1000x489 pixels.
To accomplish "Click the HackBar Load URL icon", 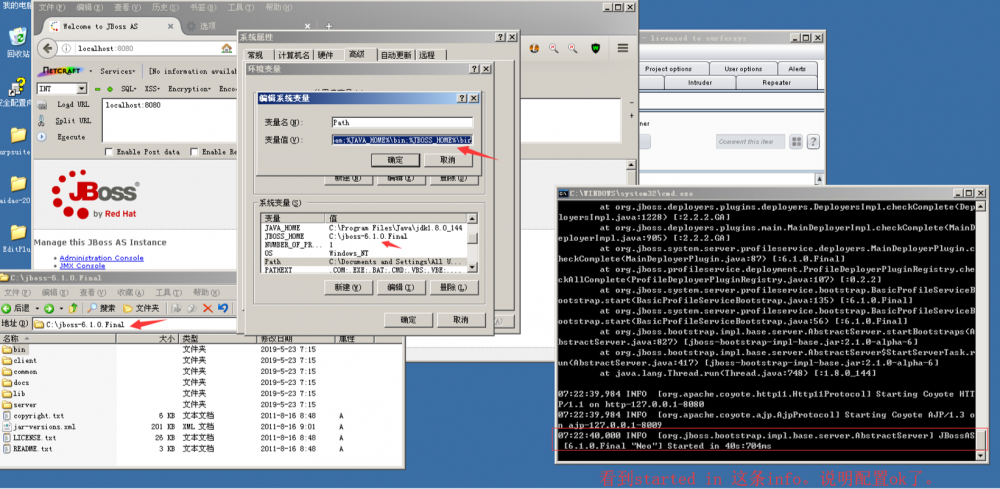I will pos(43,105).
